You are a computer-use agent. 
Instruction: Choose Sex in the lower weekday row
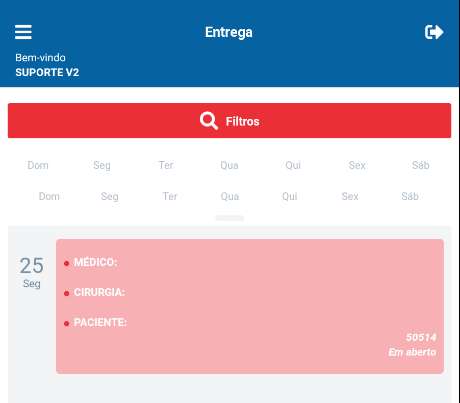coord(350,196)
